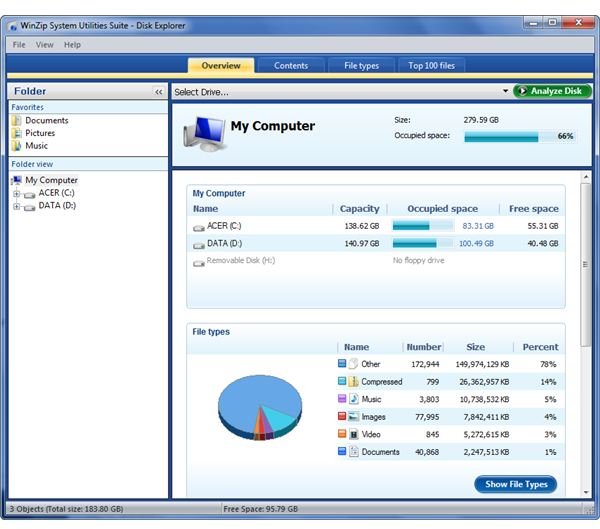Click the Images red legend square
Viewport: 600px width, 529px height.
(x=342, y=416)
